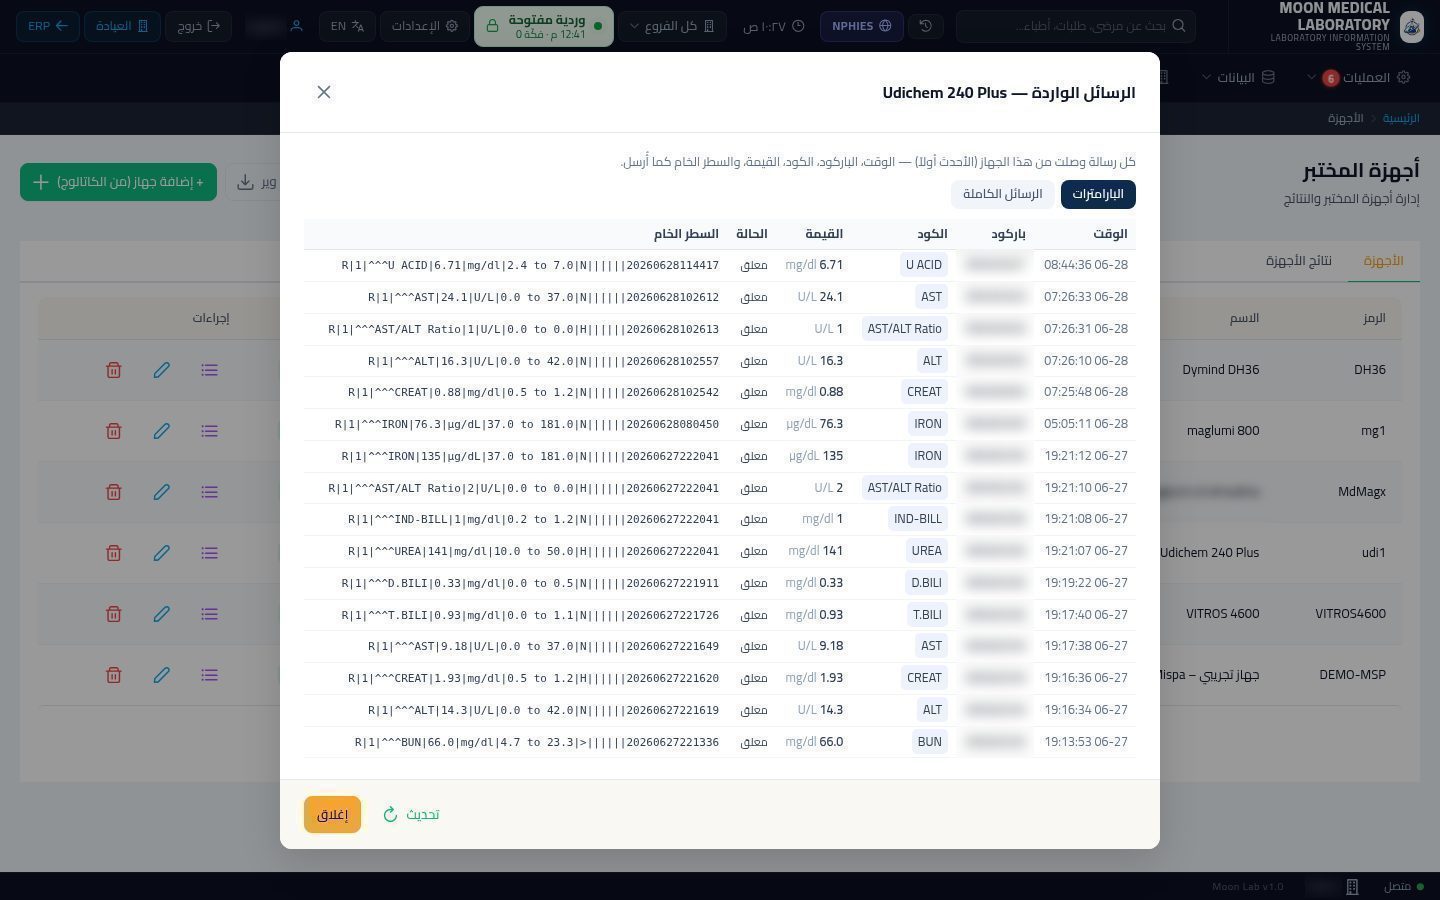
Task: Click the UREA code cell
Action: (926, 551)
